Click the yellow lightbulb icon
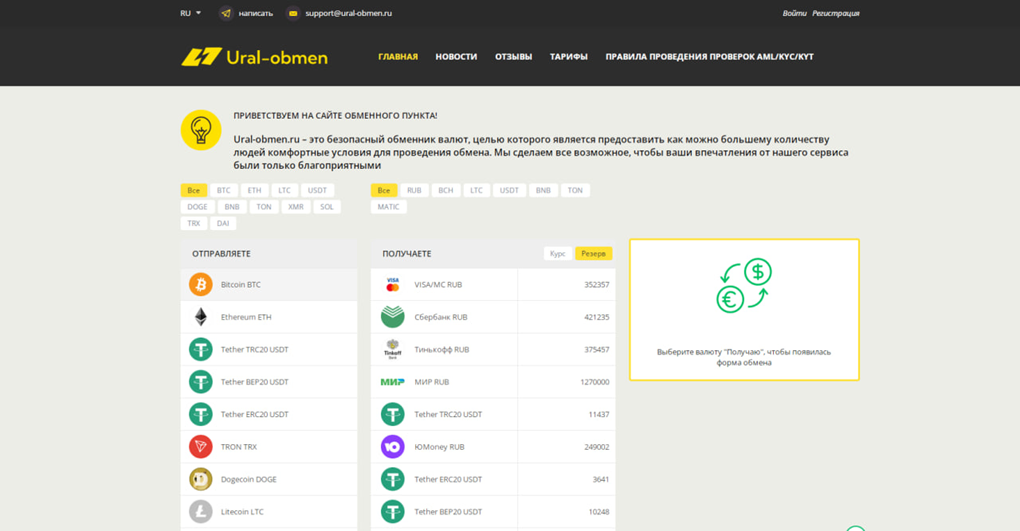 (201, 130)
